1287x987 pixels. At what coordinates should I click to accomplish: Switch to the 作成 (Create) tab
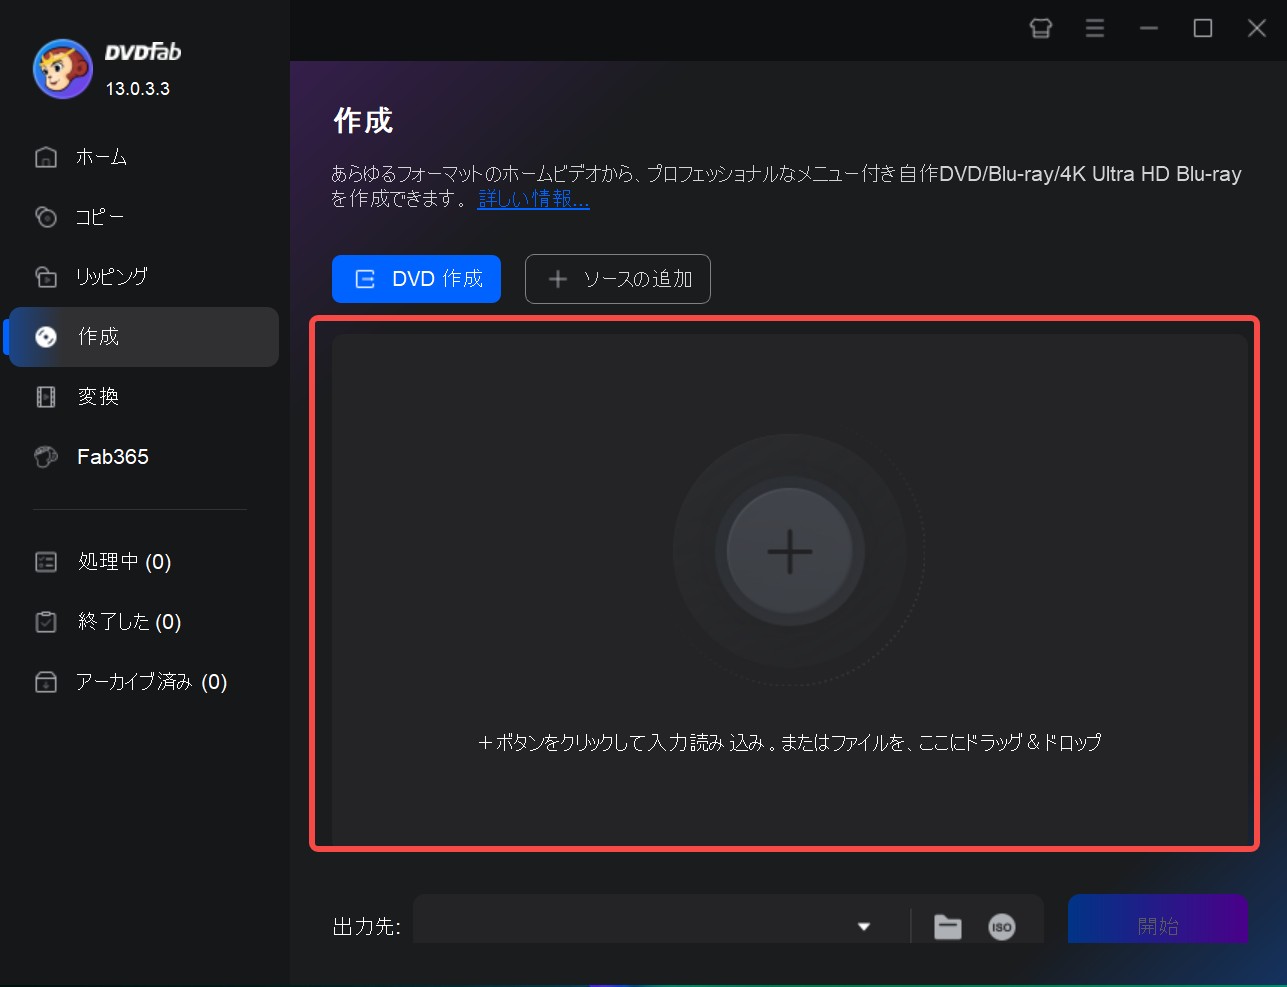pos(100,337)
